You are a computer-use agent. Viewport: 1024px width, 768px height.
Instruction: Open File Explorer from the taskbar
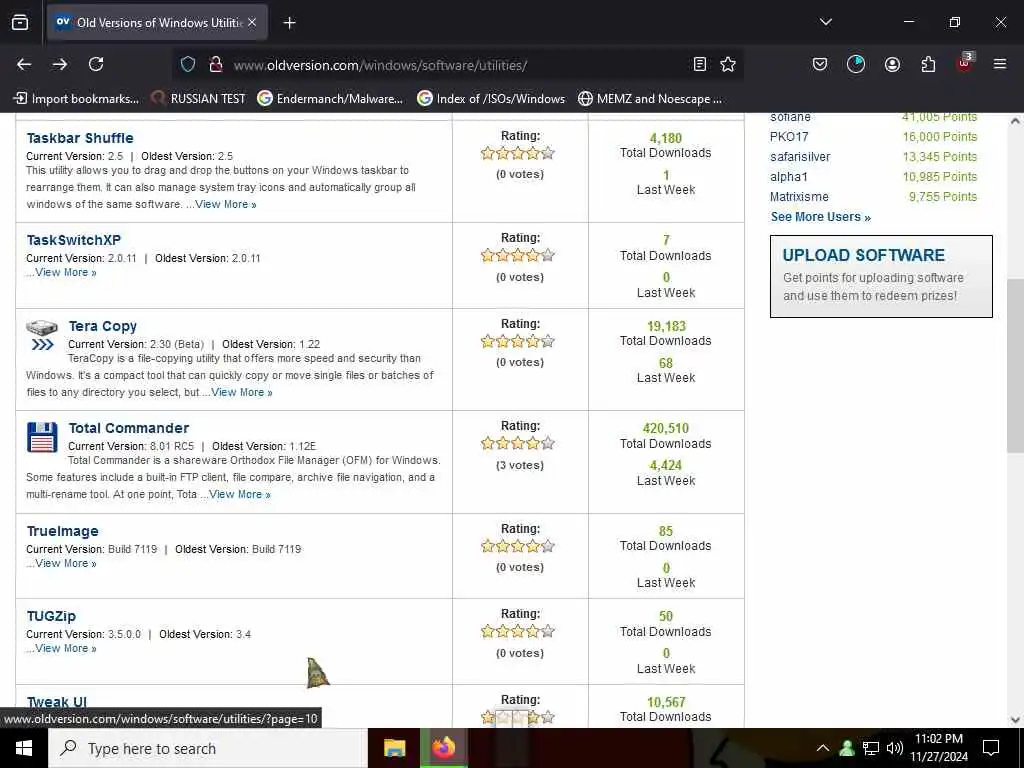(394, 748)
